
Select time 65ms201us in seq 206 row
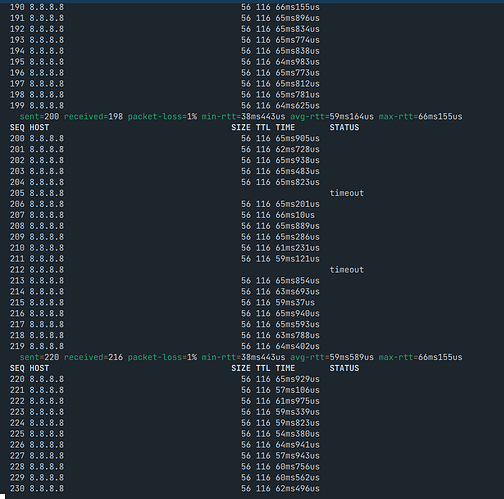tap(297, 204)
